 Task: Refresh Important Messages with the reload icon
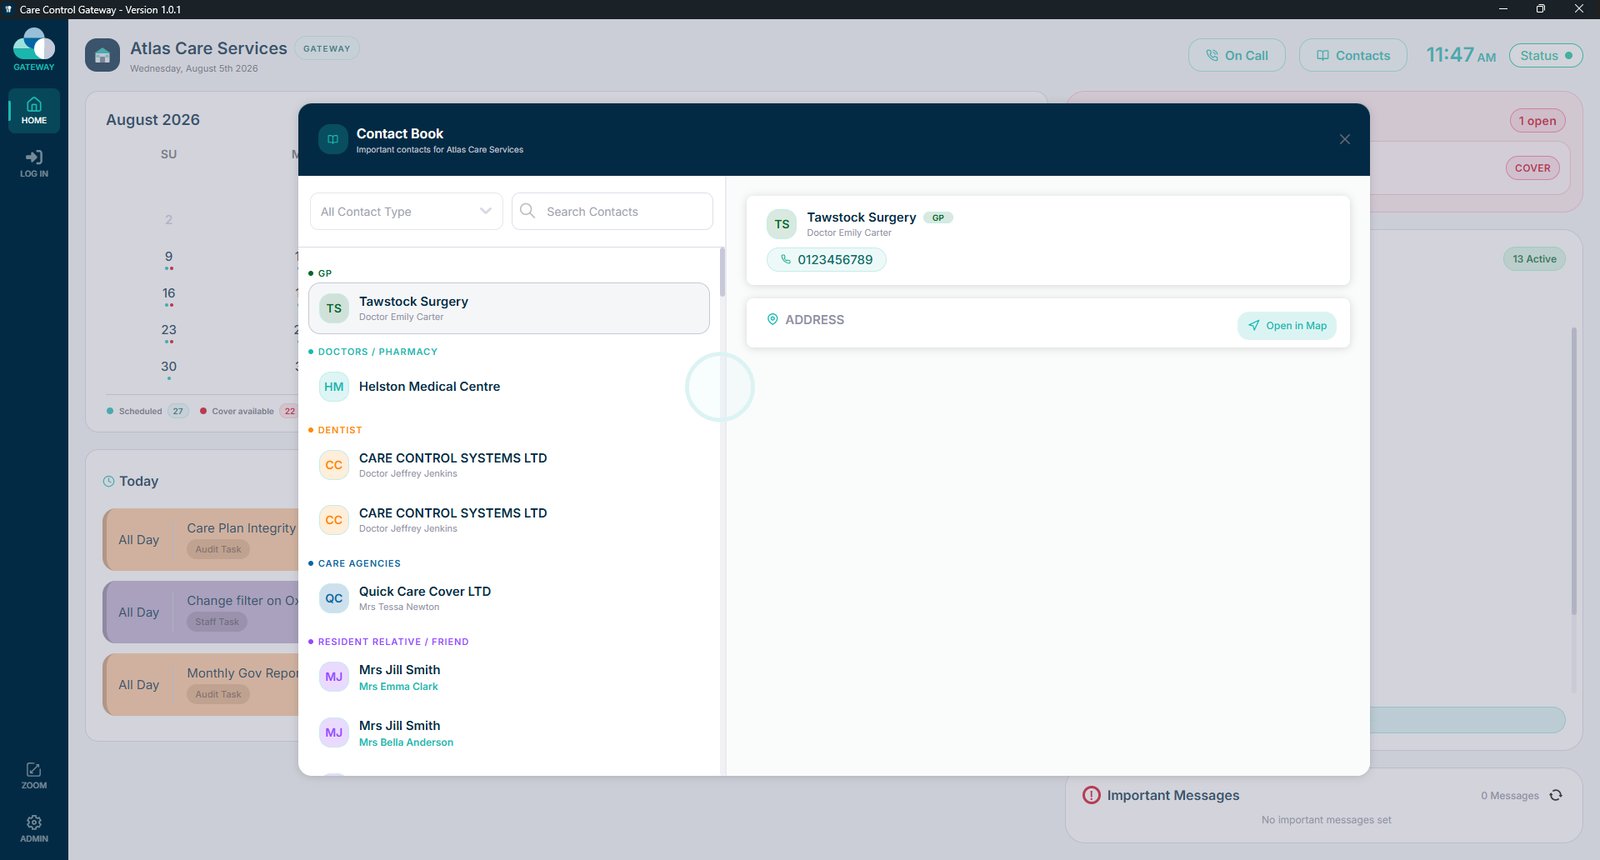(x=1556, y=796)
